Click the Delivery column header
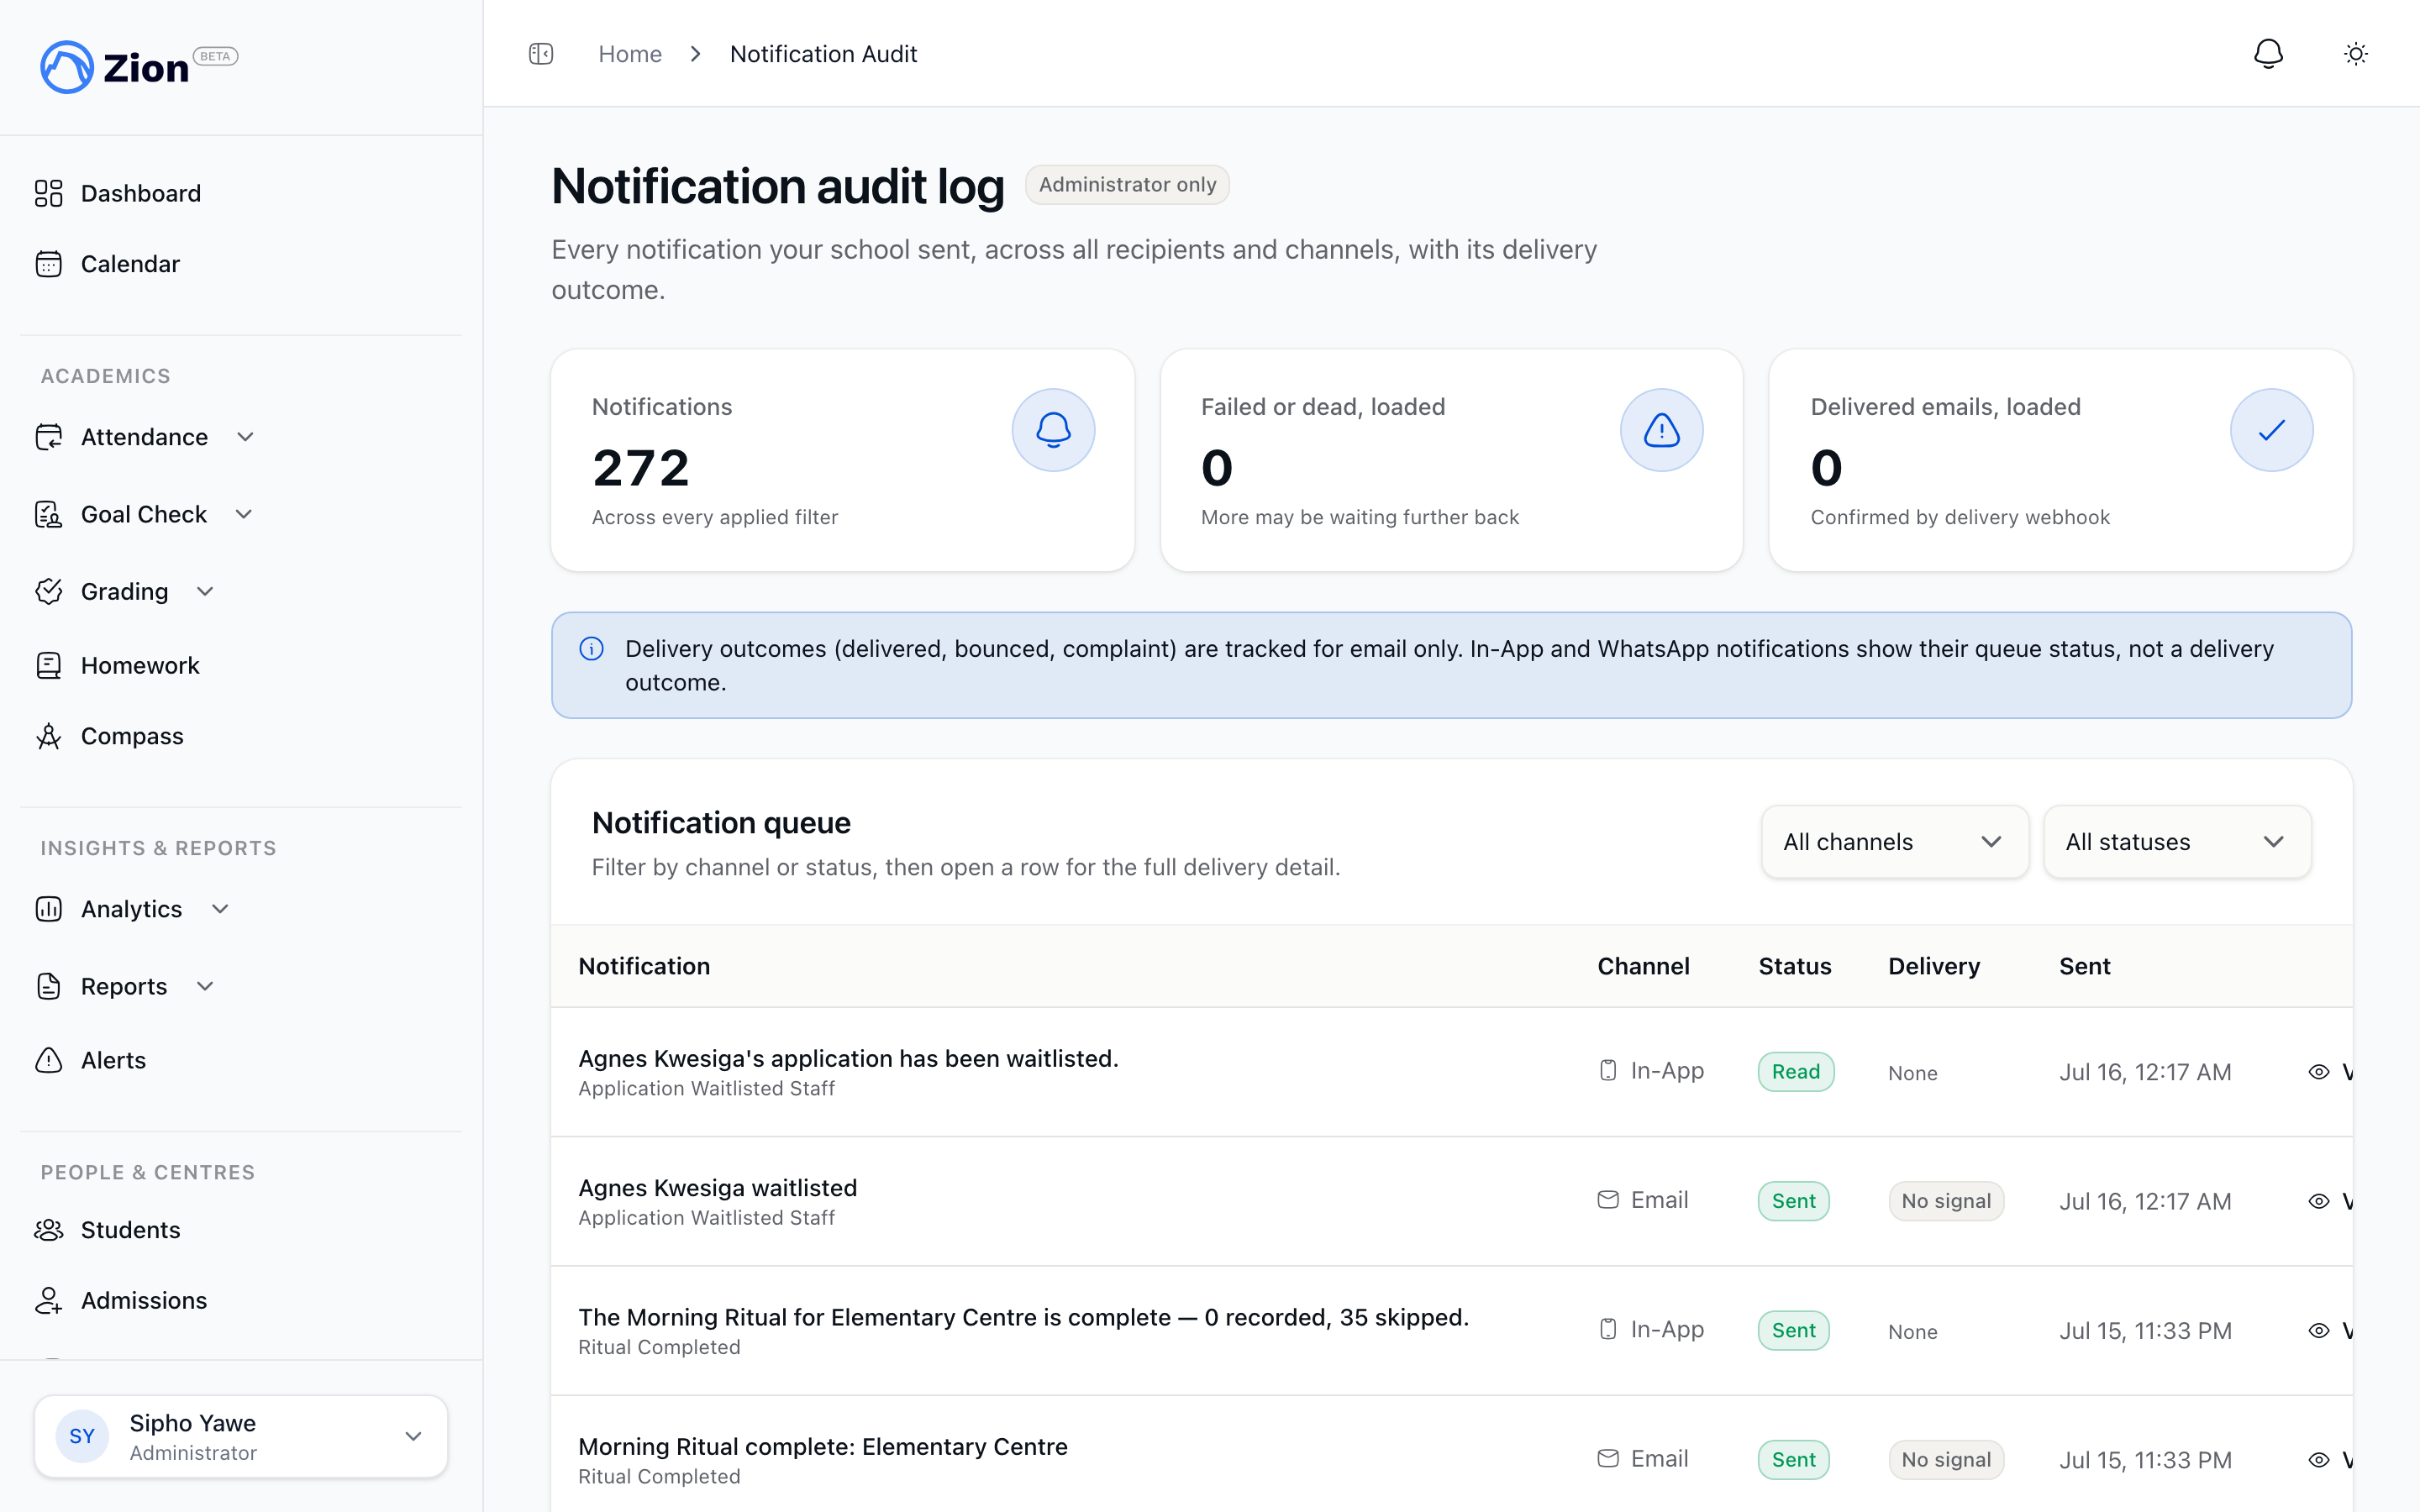 tap(1933, 966)
